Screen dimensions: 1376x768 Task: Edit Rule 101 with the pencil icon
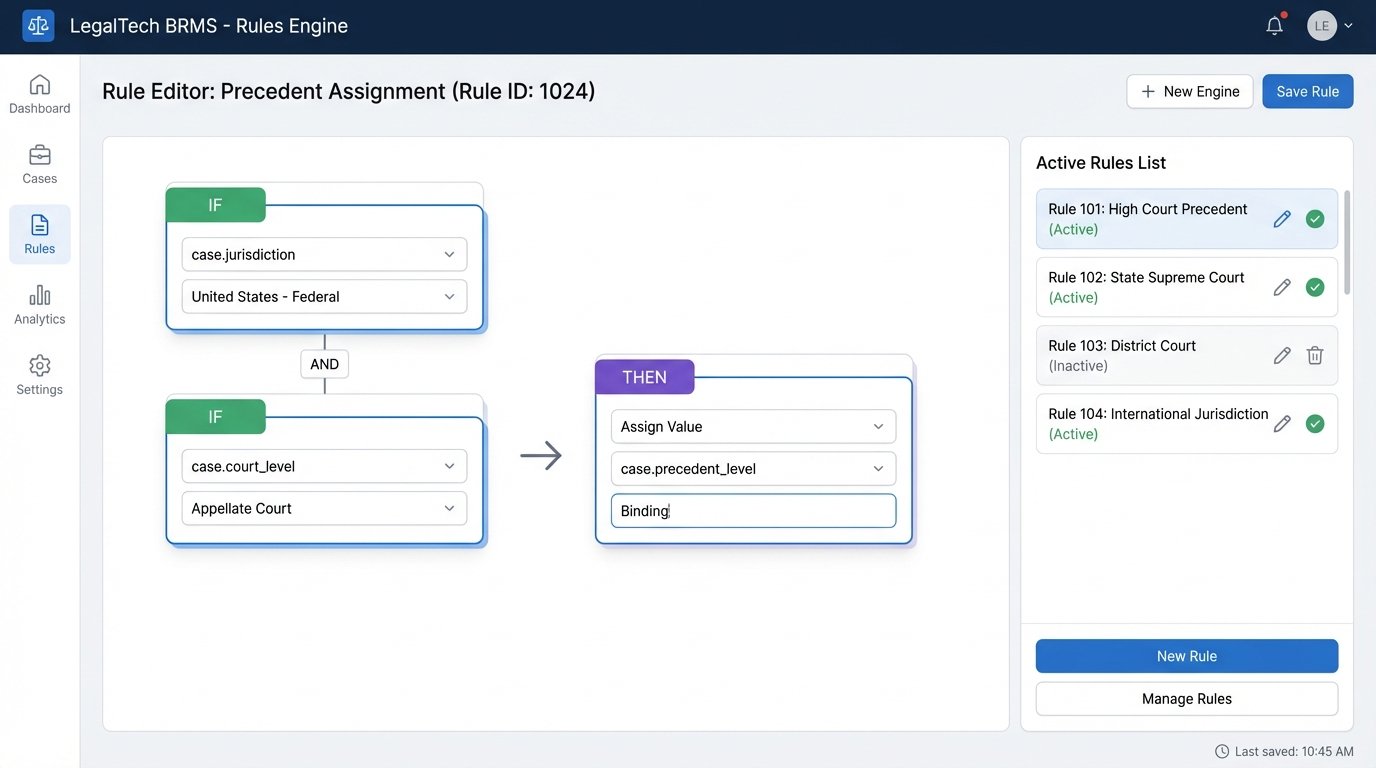click(x=1282, y=218)
